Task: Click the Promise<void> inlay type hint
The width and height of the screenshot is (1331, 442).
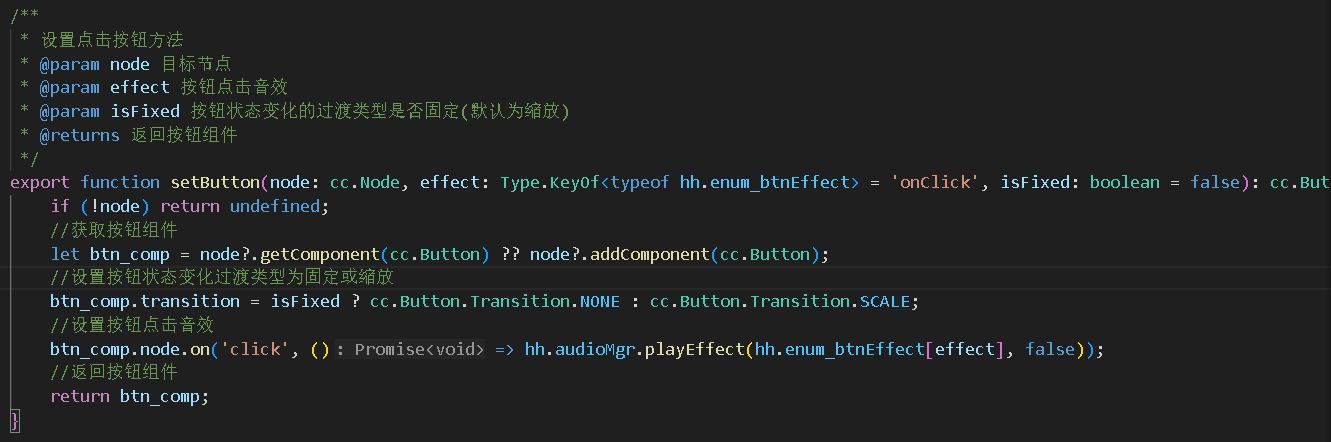Action: pos(419,349)
